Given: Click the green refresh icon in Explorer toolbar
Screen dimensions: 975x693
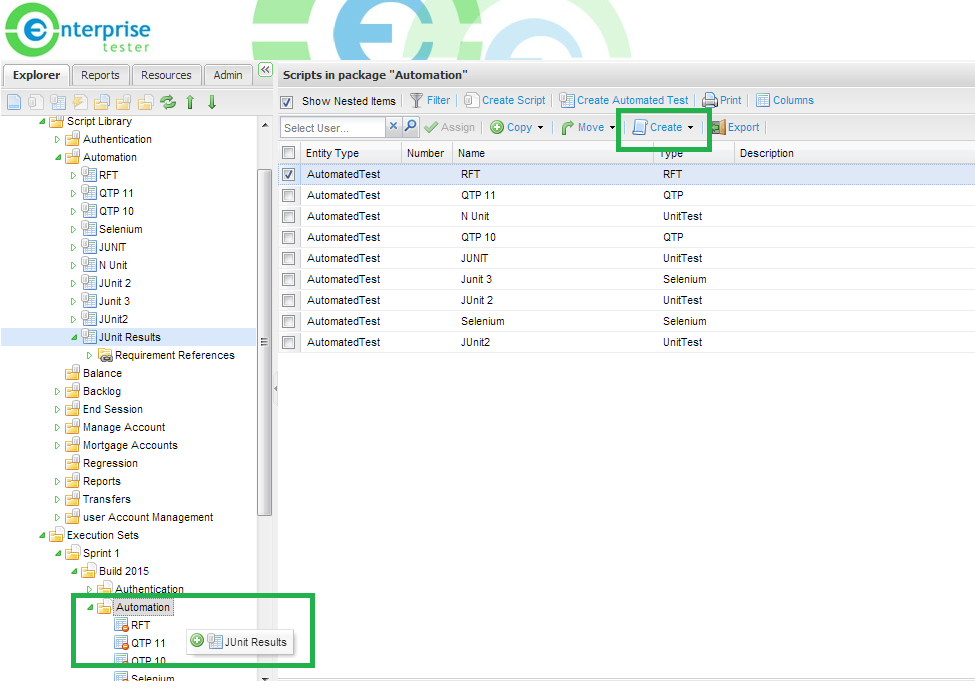Looking at the screenshot, I should tap(168, 102).
